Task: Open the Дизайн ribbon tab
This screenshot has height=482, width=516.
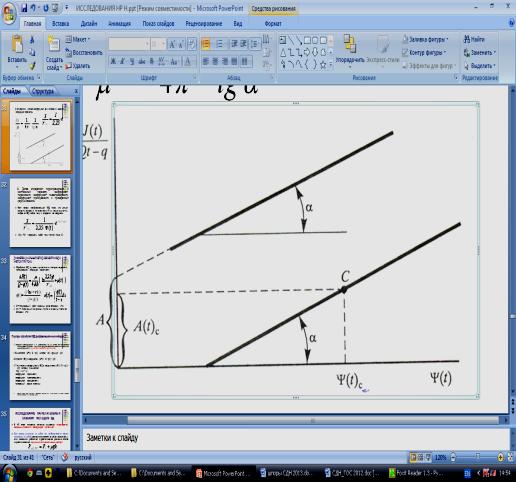Action: [x=89, y=23]
